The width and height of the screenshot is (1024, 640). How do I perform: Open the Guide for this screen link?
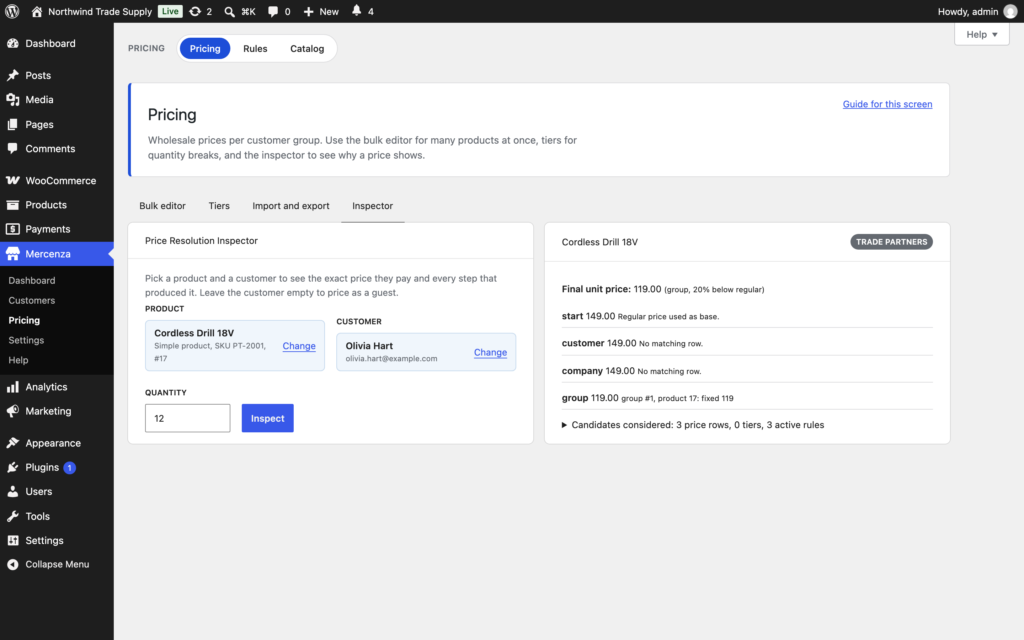coord(887,104)
